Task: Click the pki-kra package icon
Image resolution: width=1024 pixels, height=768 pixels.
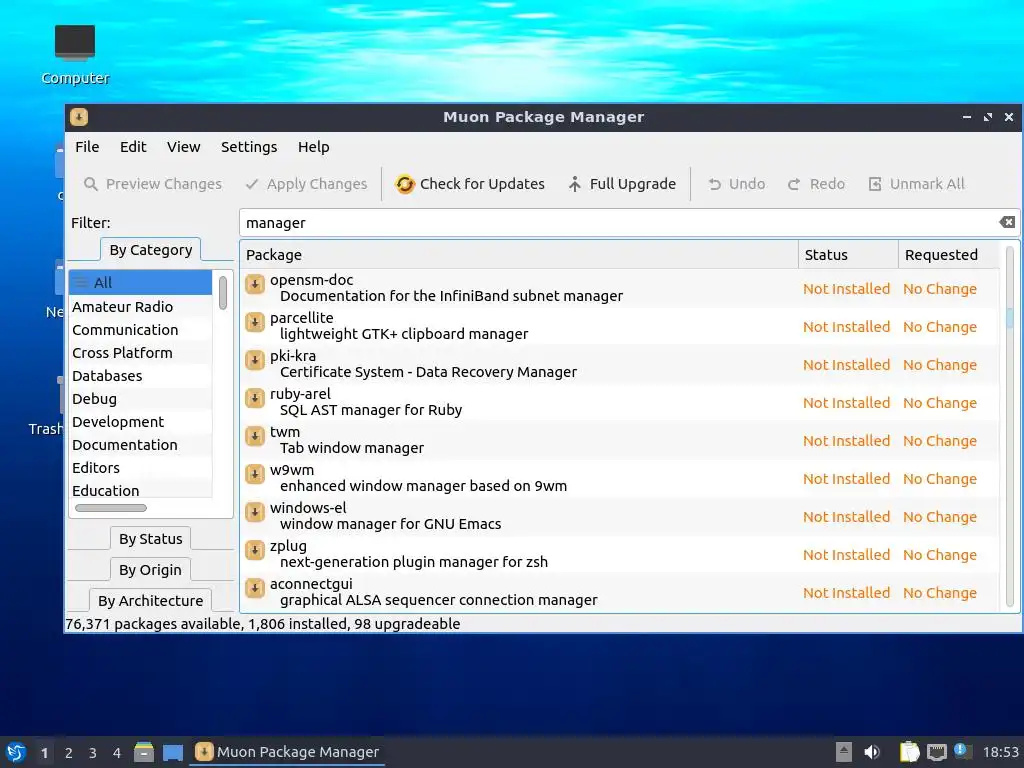Action: click(x=255, y=360)
